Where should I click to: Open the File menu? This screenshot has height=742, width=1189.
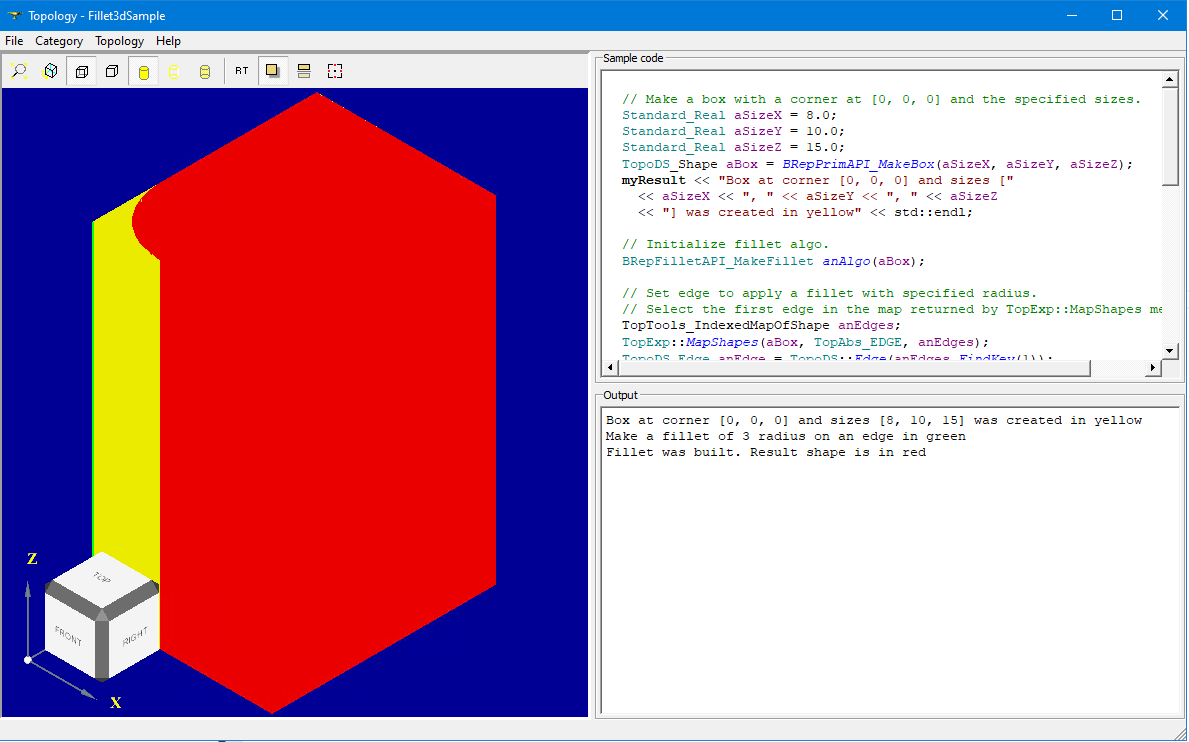[15, 41]
